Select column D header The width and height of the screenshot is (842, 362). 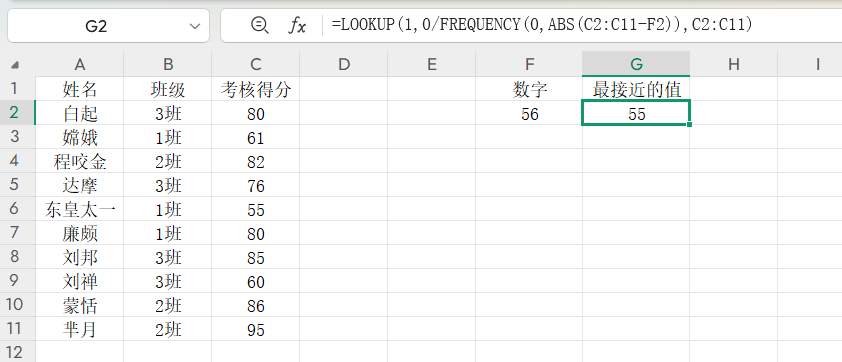(344, 64)
